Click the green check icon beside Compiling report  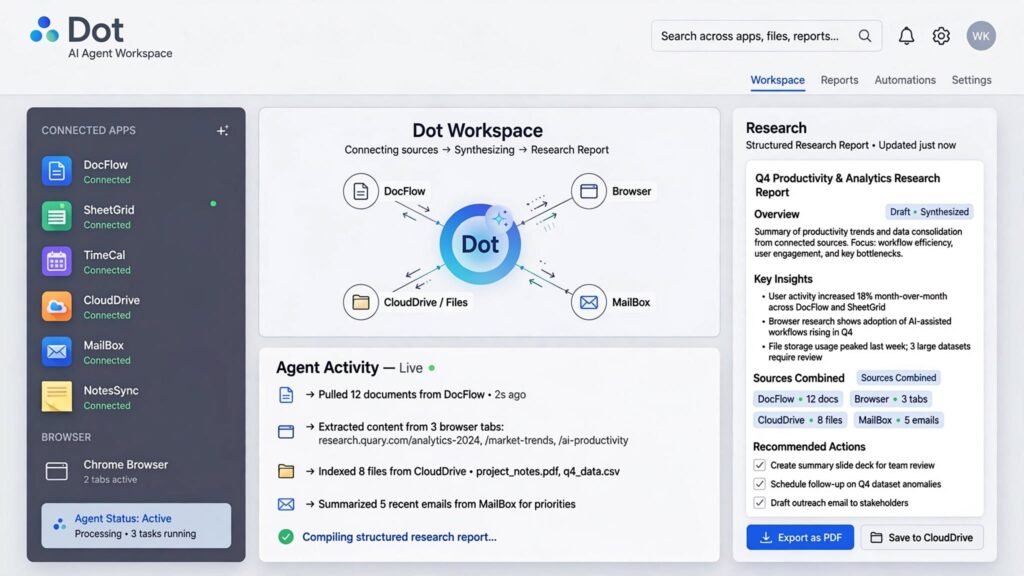(x=286, y=537)
